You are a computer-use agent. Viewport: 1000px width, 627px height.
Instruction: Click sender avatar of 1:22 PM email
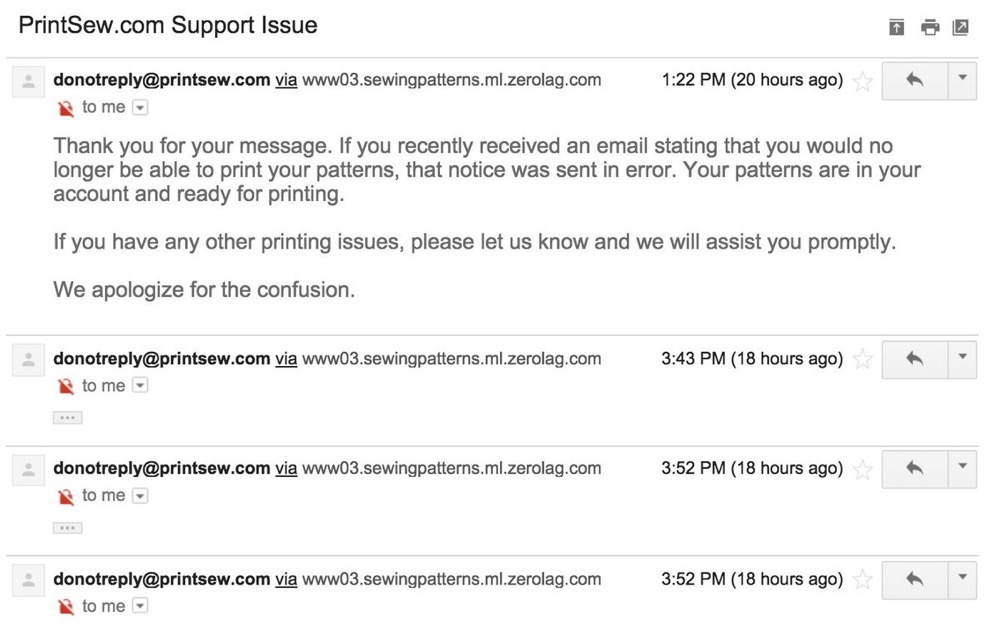[29, 82]
